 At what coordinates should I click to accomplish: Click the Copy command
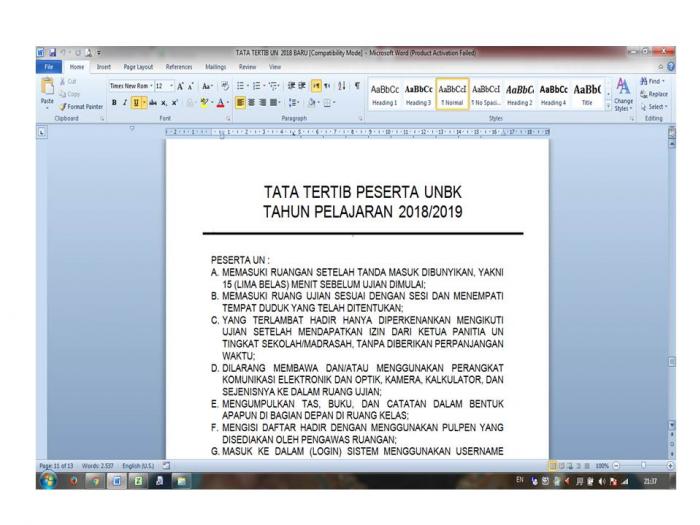pyautogui.click(x=70, y=94)
